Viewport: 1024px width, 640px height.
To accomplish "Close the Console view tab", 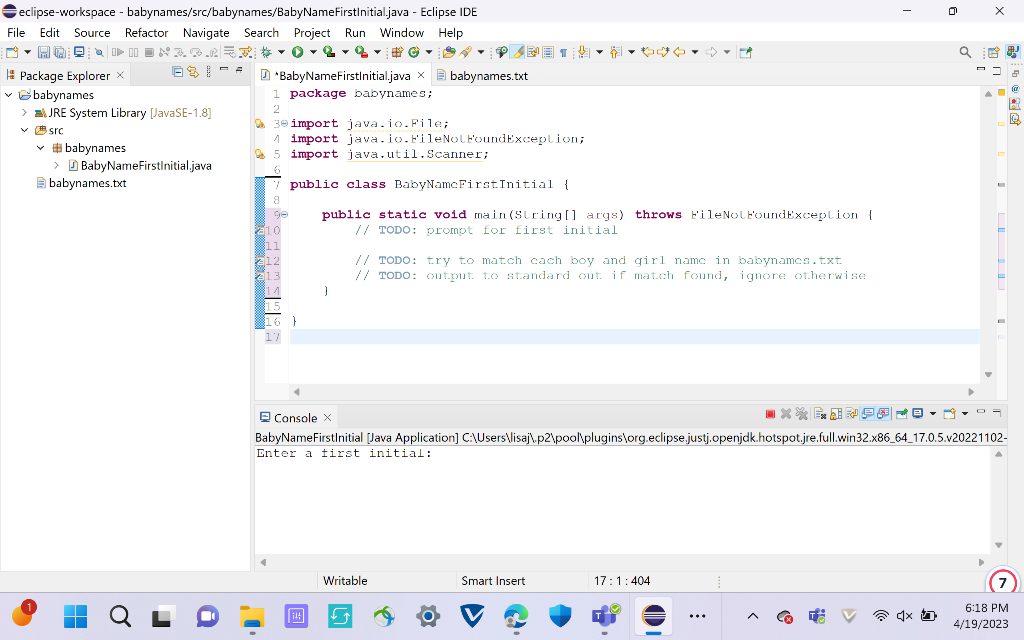I will coord(328,417).
